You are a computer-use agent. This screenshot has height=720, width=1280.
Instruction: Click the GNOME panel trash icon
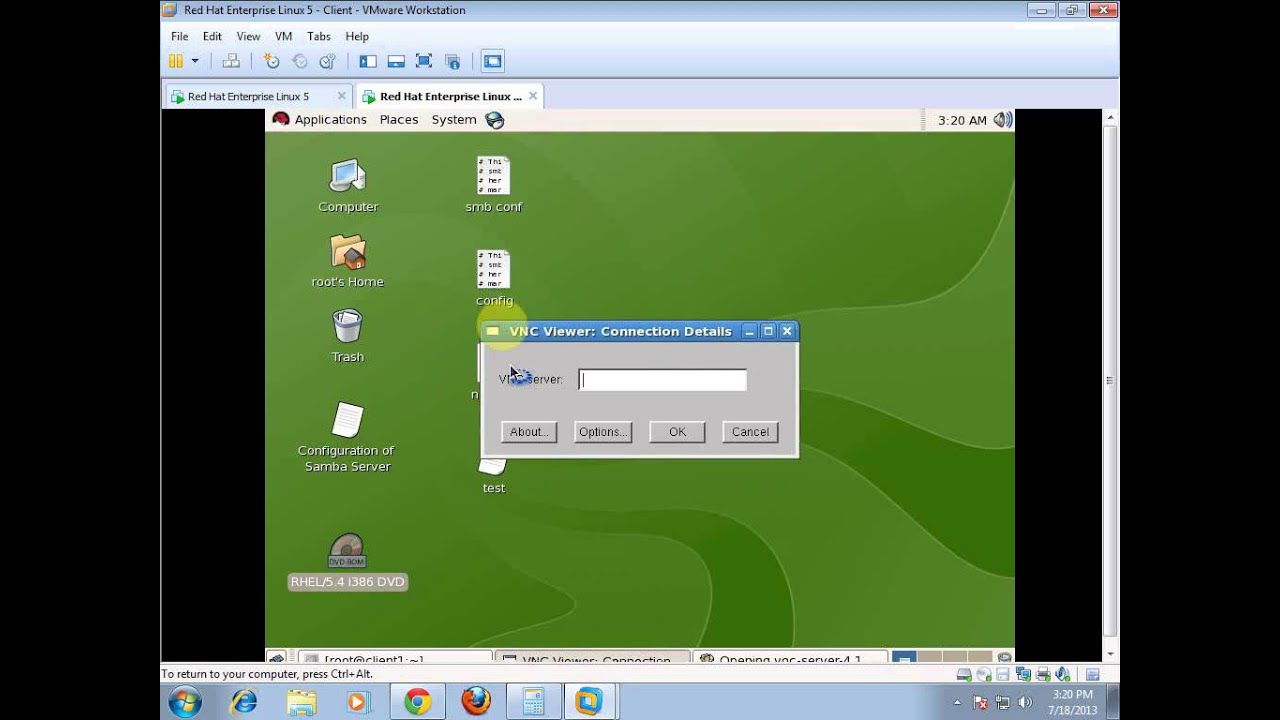pyautogui.click(x=1003, y=657)
